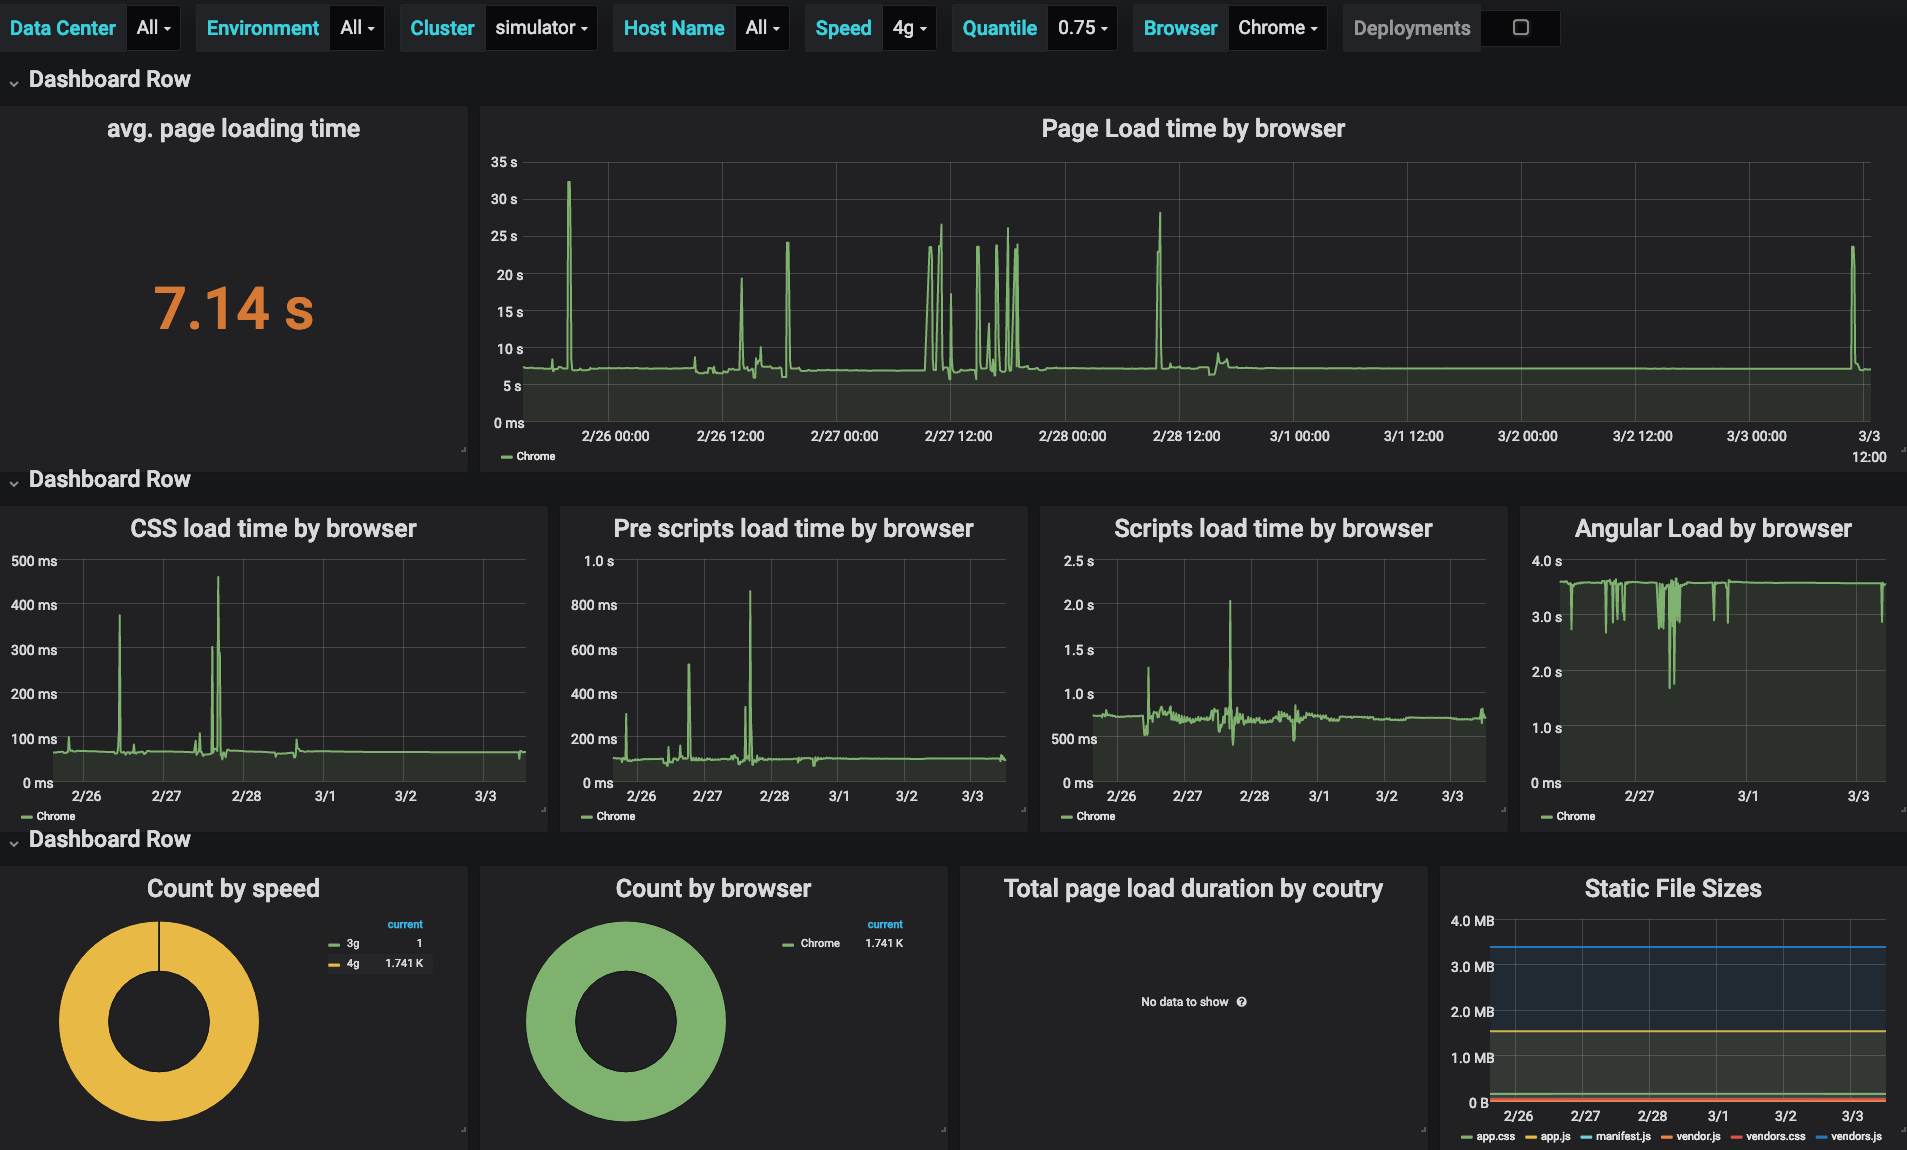Toggle vendor.js series in Static File Sizes legend
Screen dimensions: 1907x1150
1698,1137
